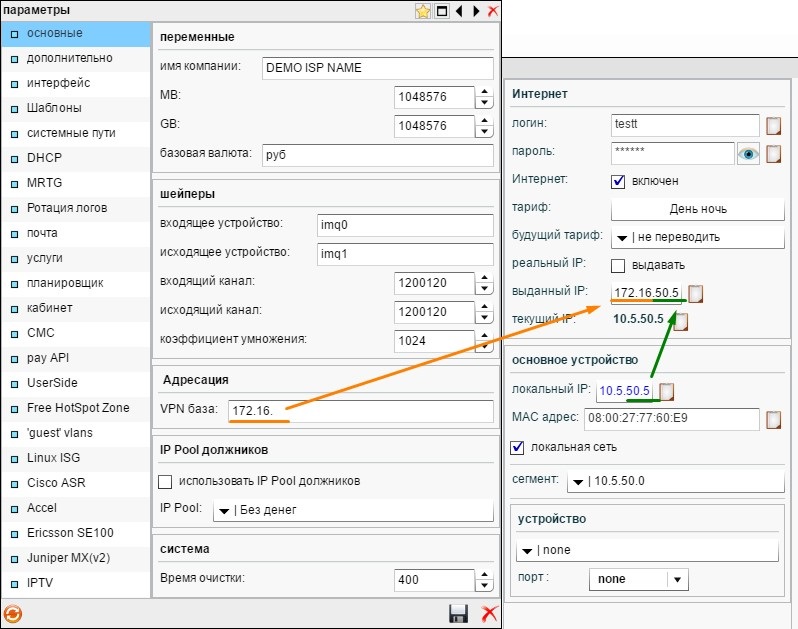Screen dimensions: 798x629
Task: Show password with the eye icon
Action: tap(749, 154)
